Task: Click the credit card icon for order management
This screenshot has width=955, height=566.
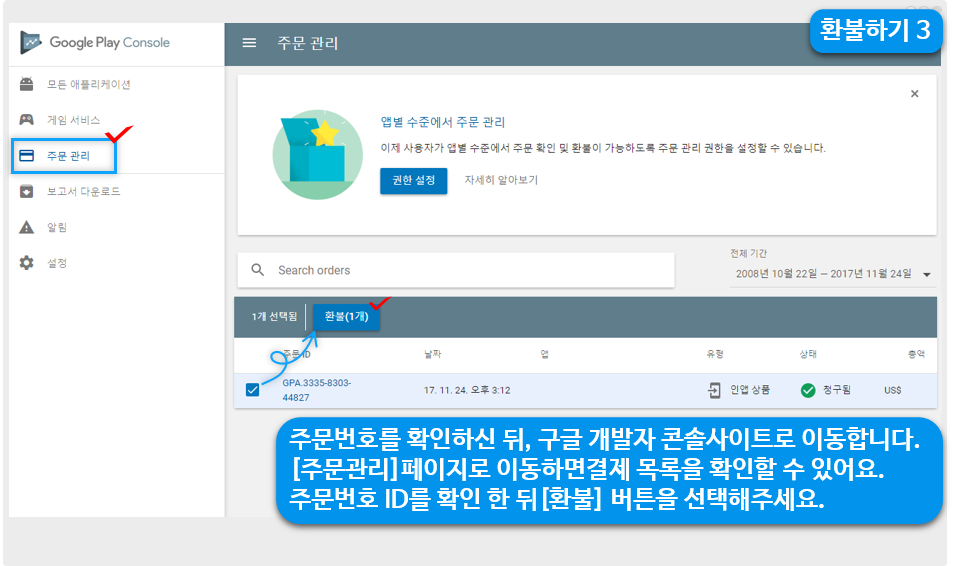Action: click(x=27, y=156)
